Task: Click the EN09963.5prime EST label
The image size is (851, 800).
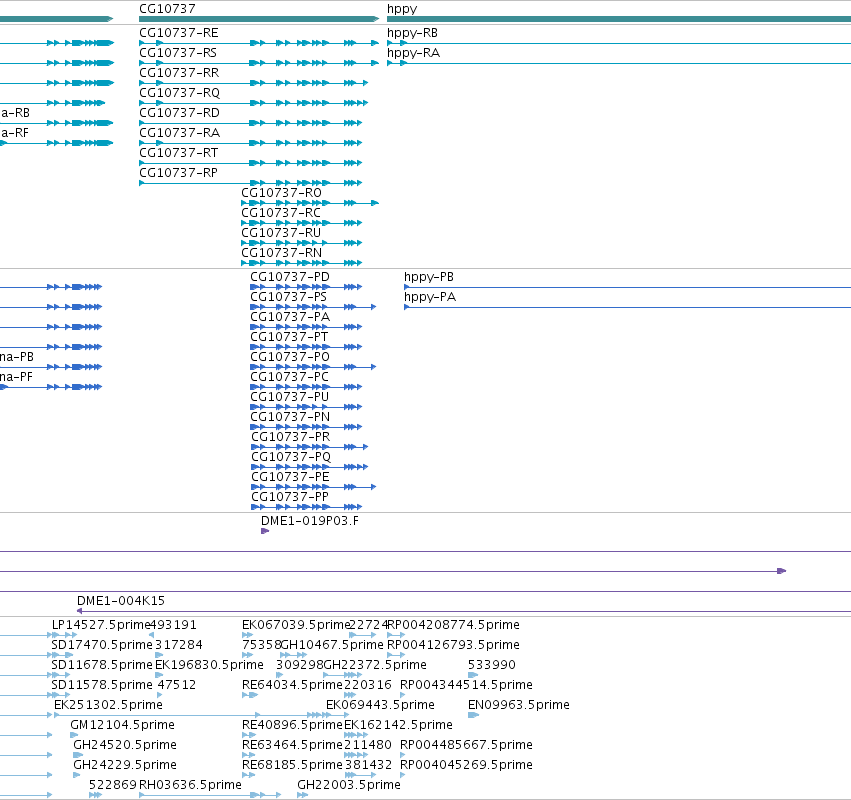Action: coord(519,706)
